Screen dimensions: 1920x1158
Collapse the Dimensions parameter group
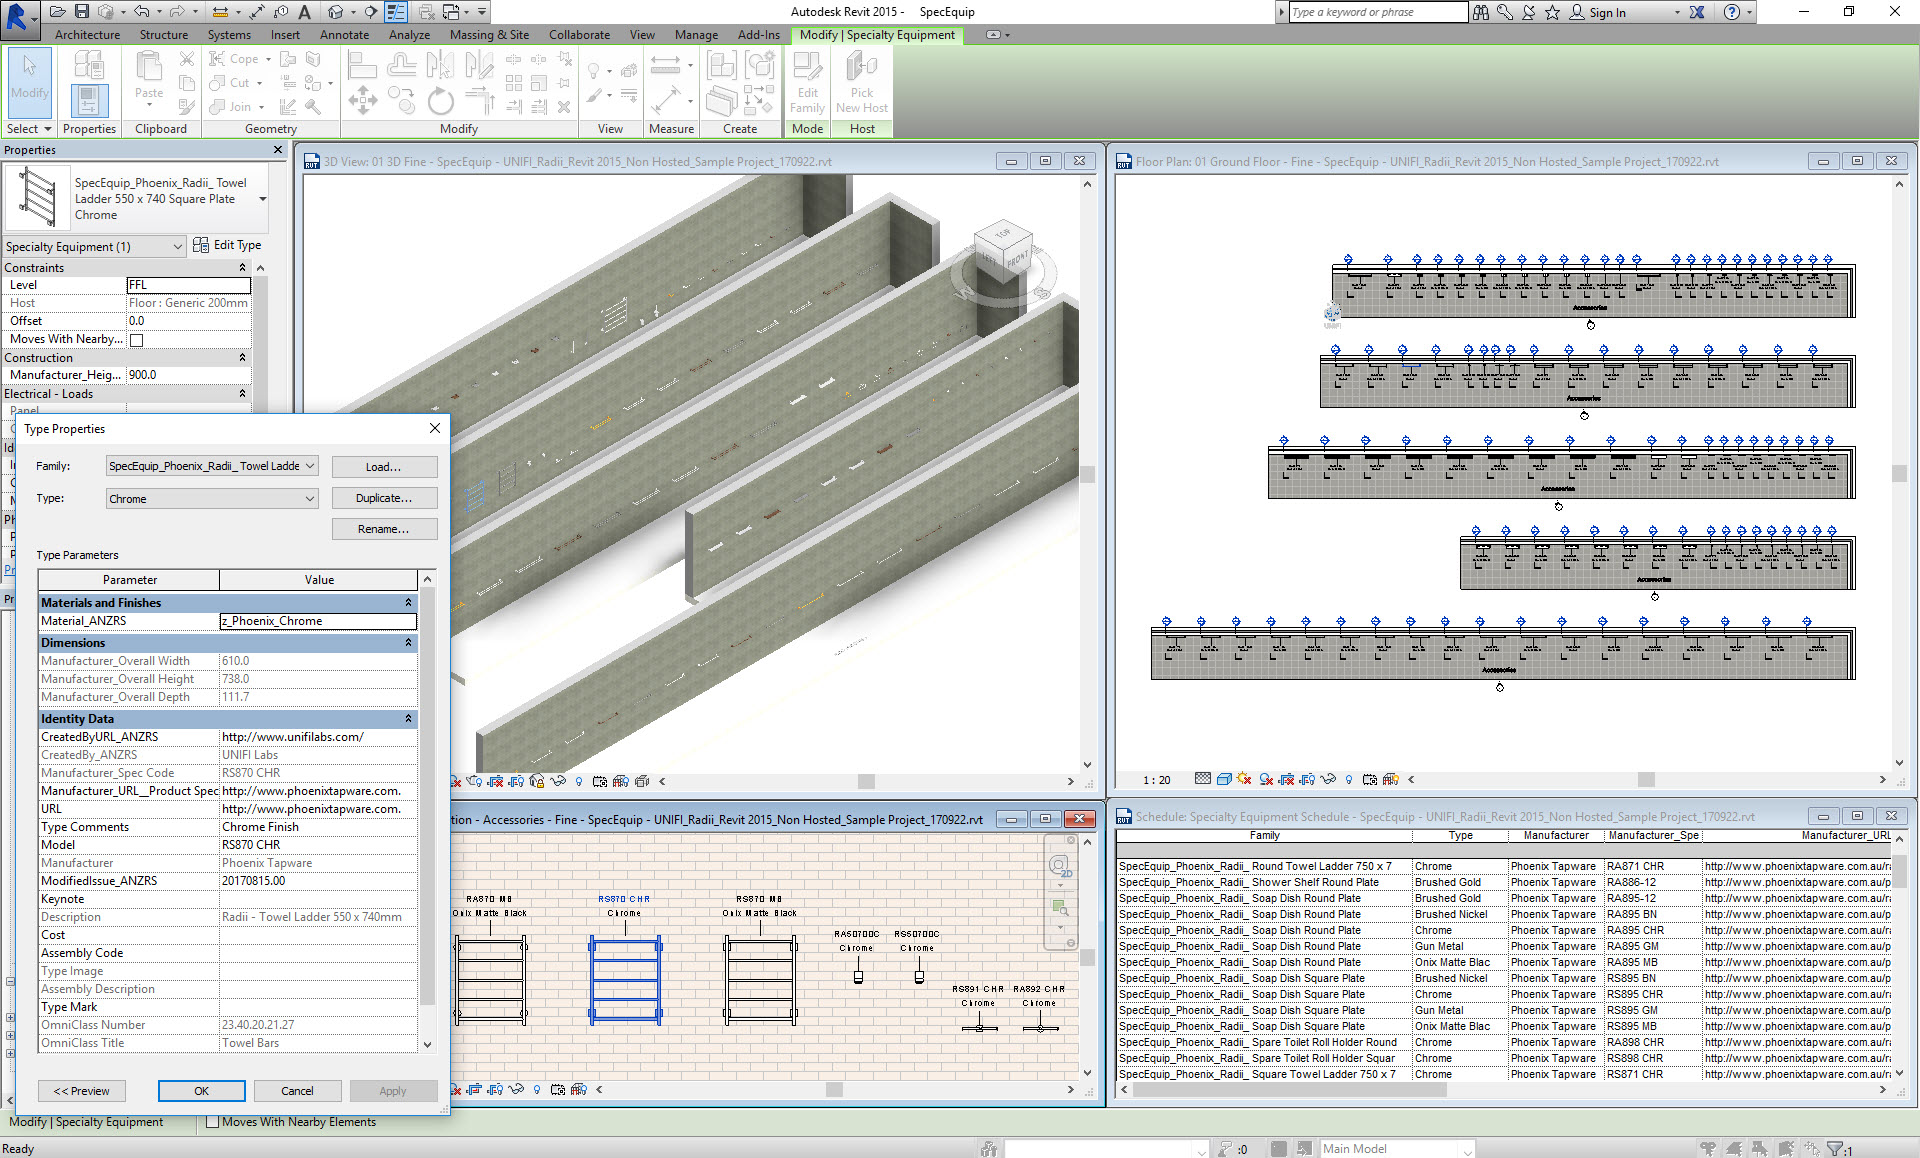408,643
